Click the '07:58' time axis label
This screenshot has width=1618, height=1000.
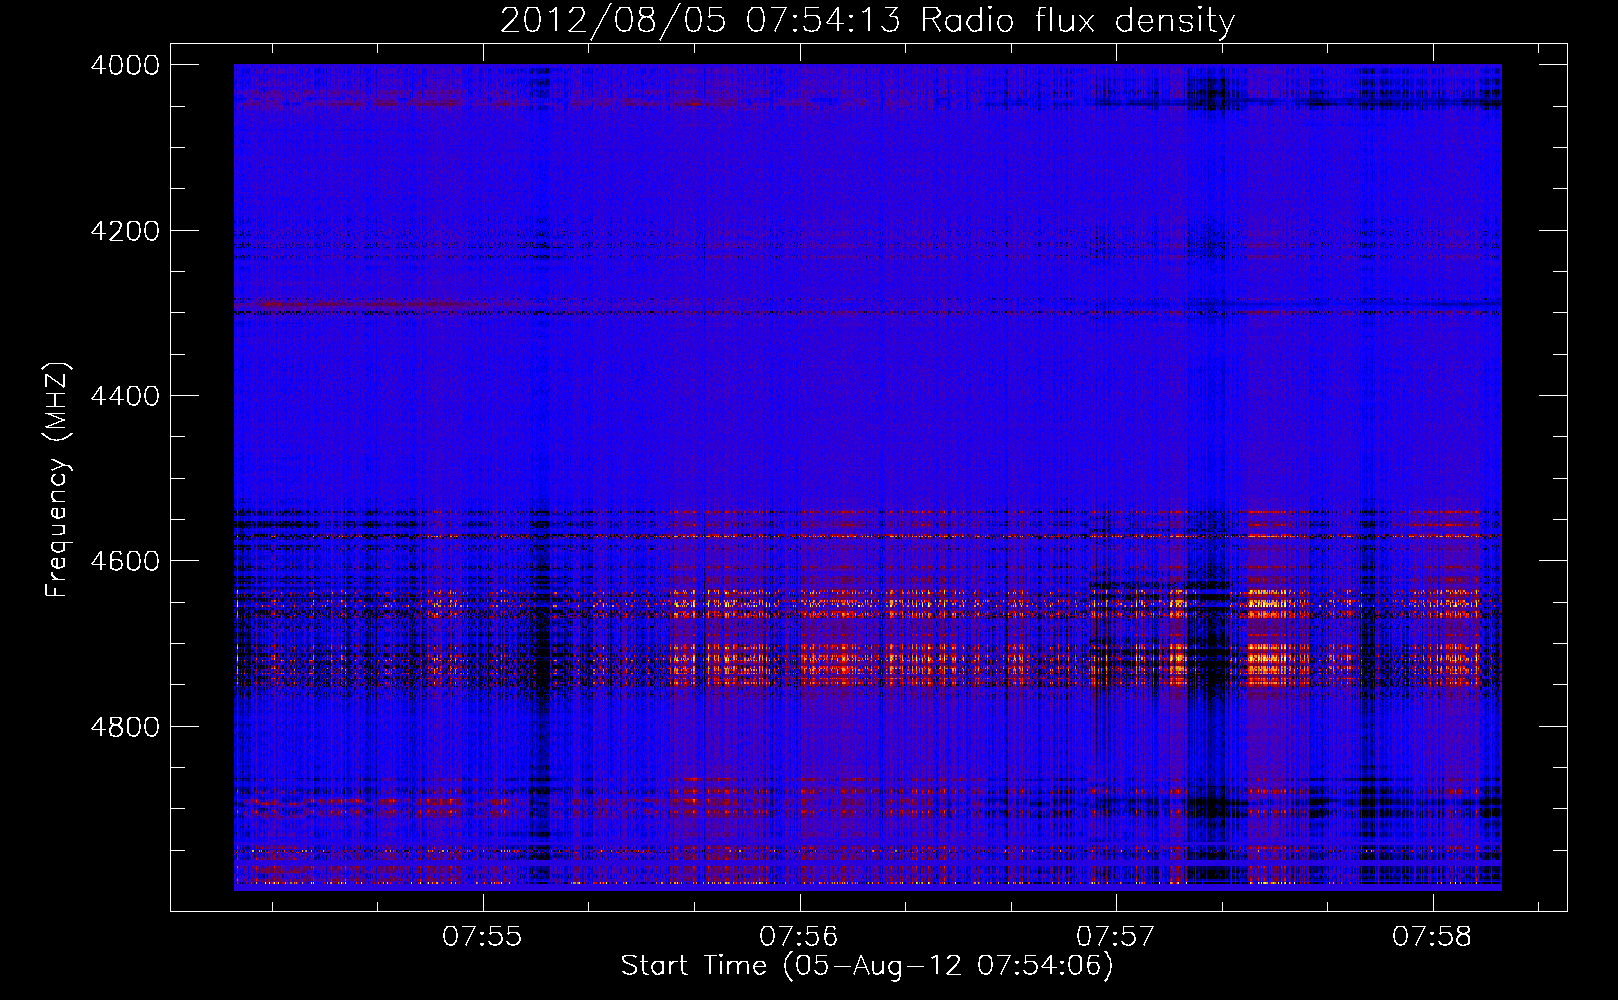coord(1431,937)
